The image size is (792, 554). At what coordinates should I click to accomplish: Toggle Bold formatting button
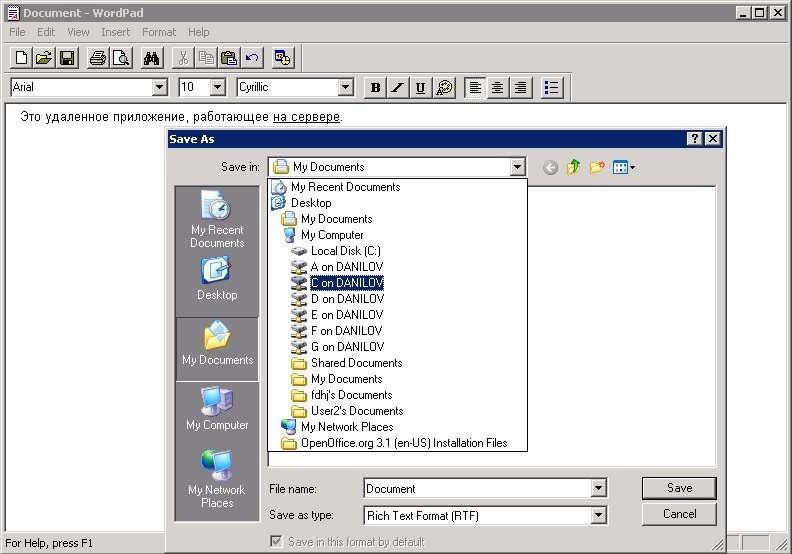point(375,88)
